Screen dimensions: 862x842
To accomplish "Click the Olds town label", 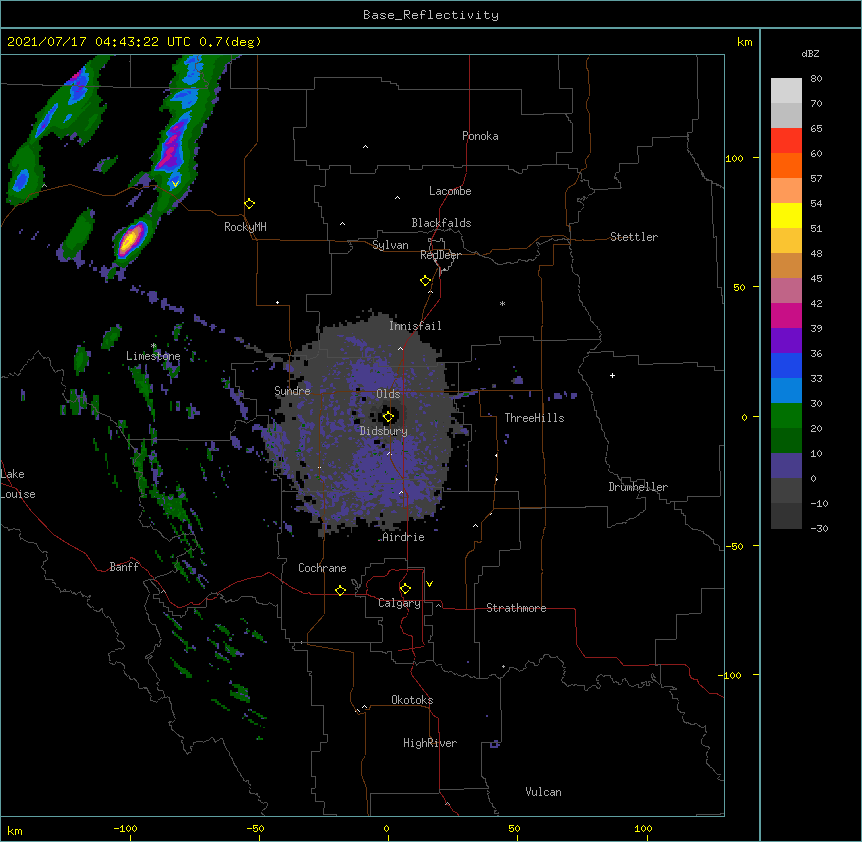I will (x=388, y=394).
